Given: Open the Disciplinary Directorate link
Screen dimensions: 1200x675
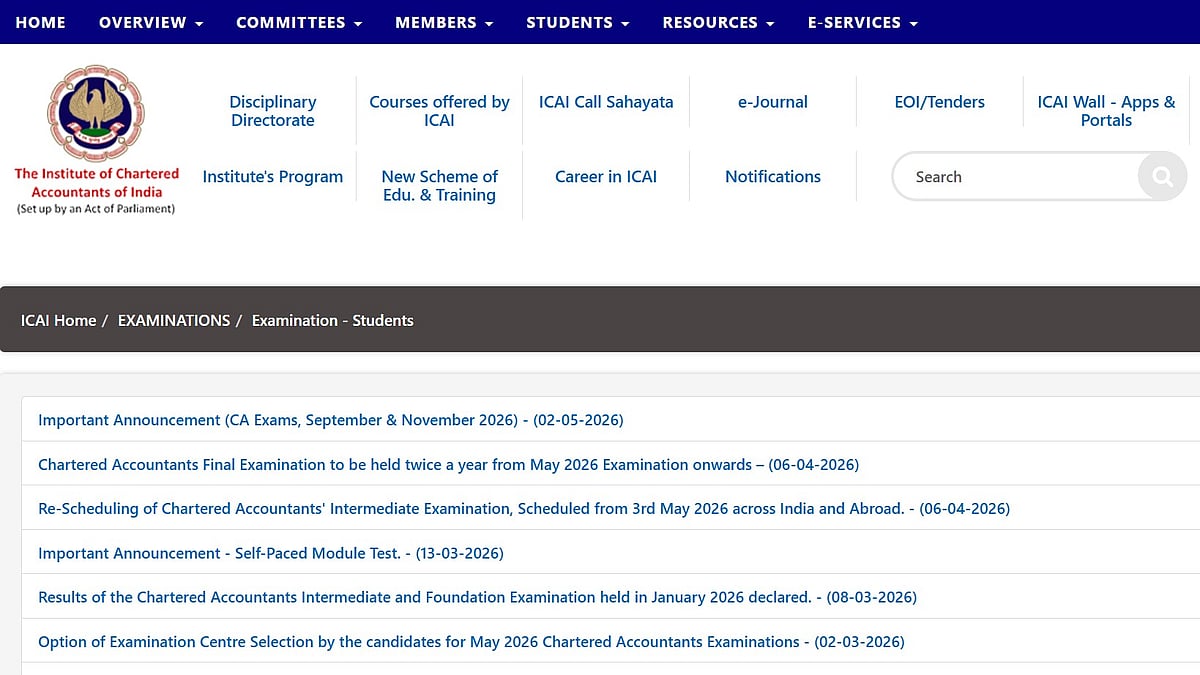Looking at the screenshot, I should pyautogui.click(x=273, y=111).
